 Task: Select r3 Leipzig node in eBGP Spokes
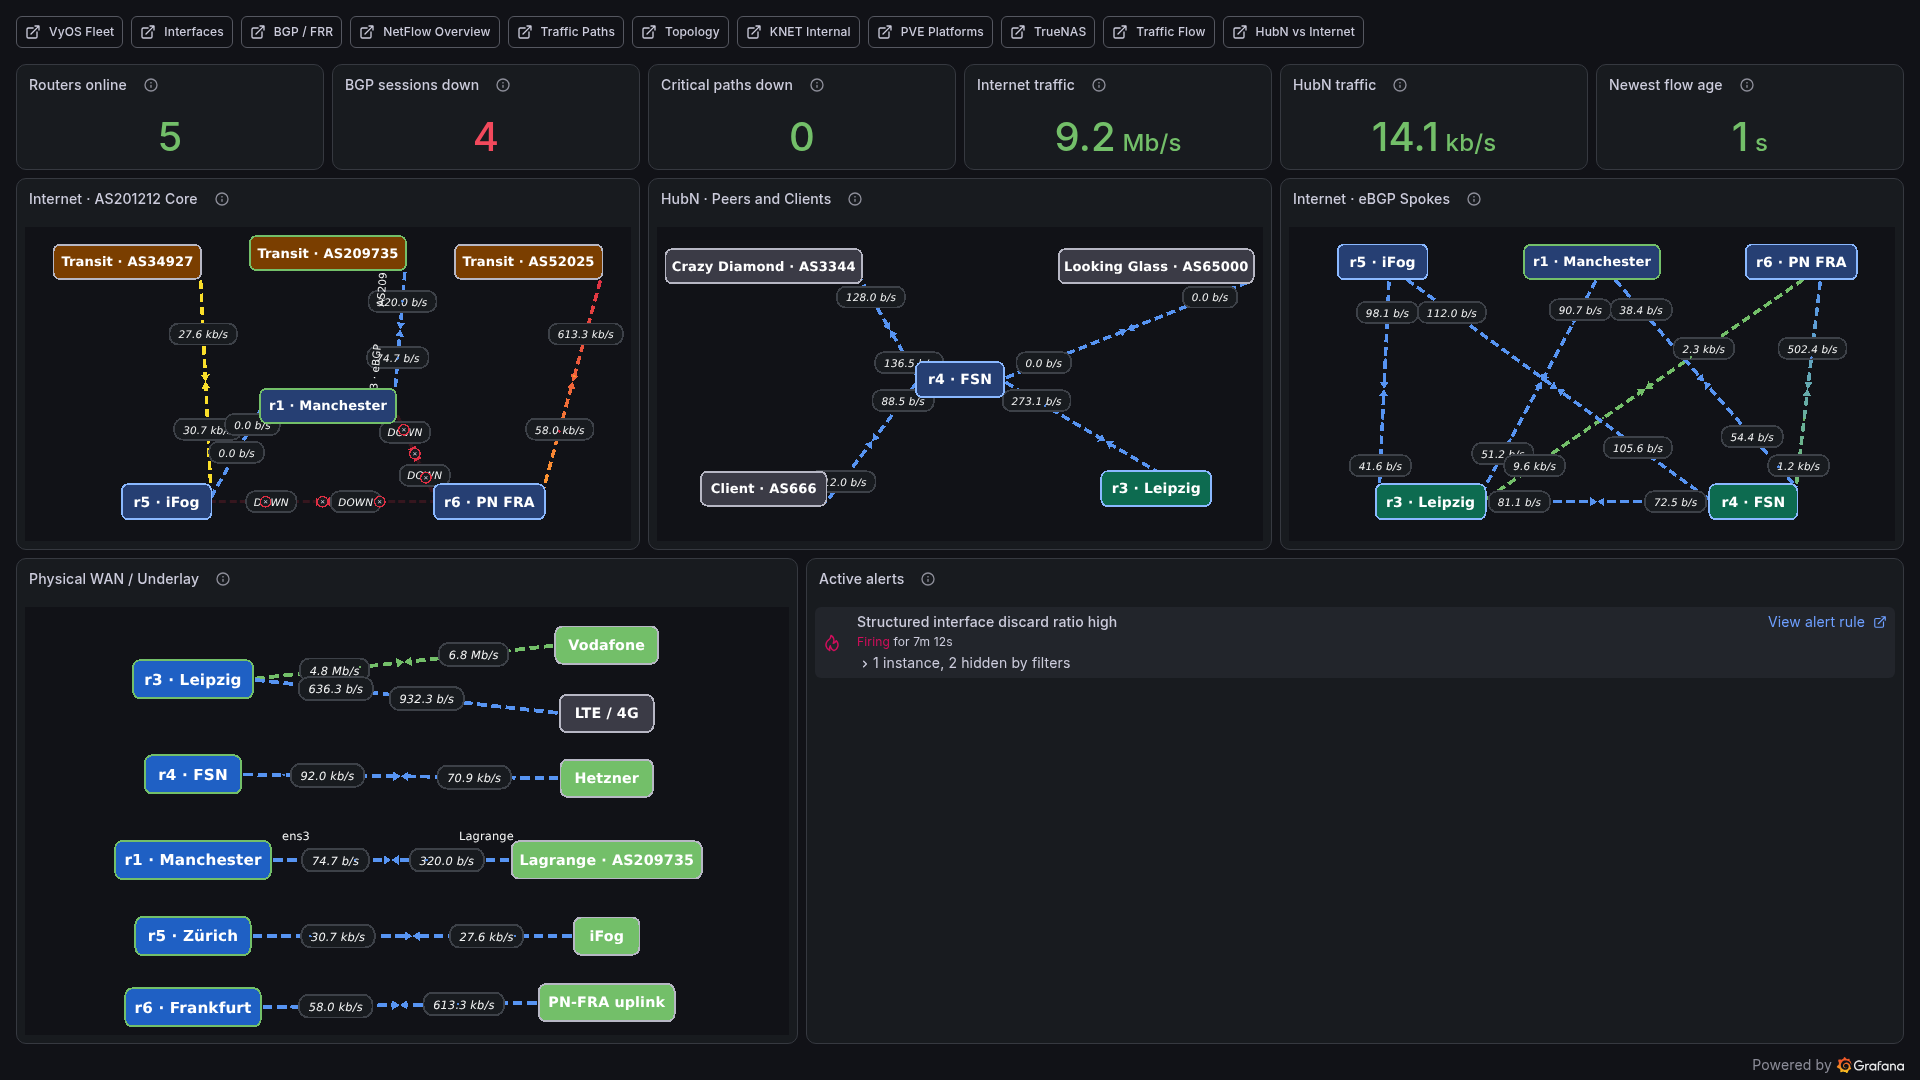(x=1430, y=502)
